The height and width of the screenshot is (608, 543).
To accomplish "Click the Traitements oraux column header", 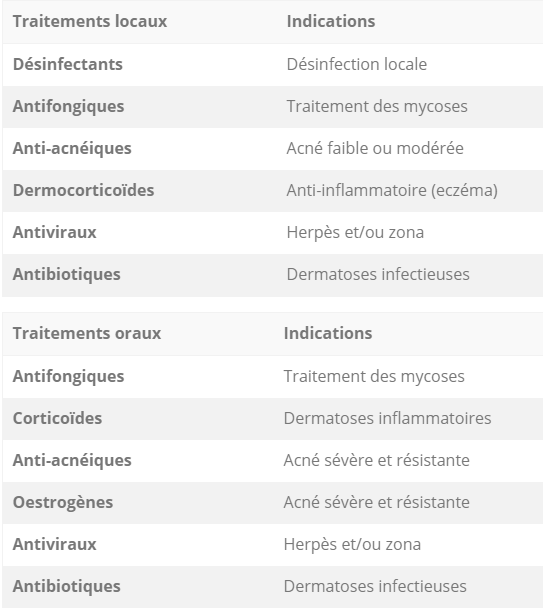I will [x=87, y=333].
